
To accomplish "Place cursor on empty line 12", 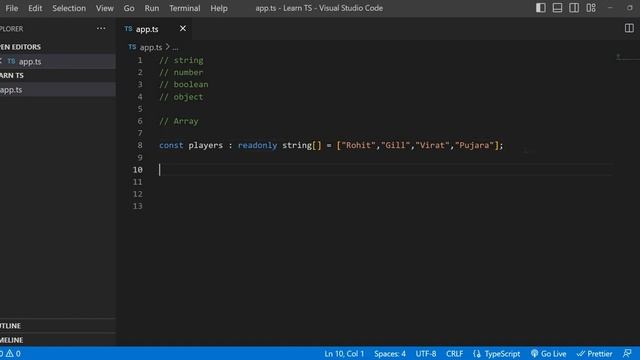I will (x=385, y=194).
